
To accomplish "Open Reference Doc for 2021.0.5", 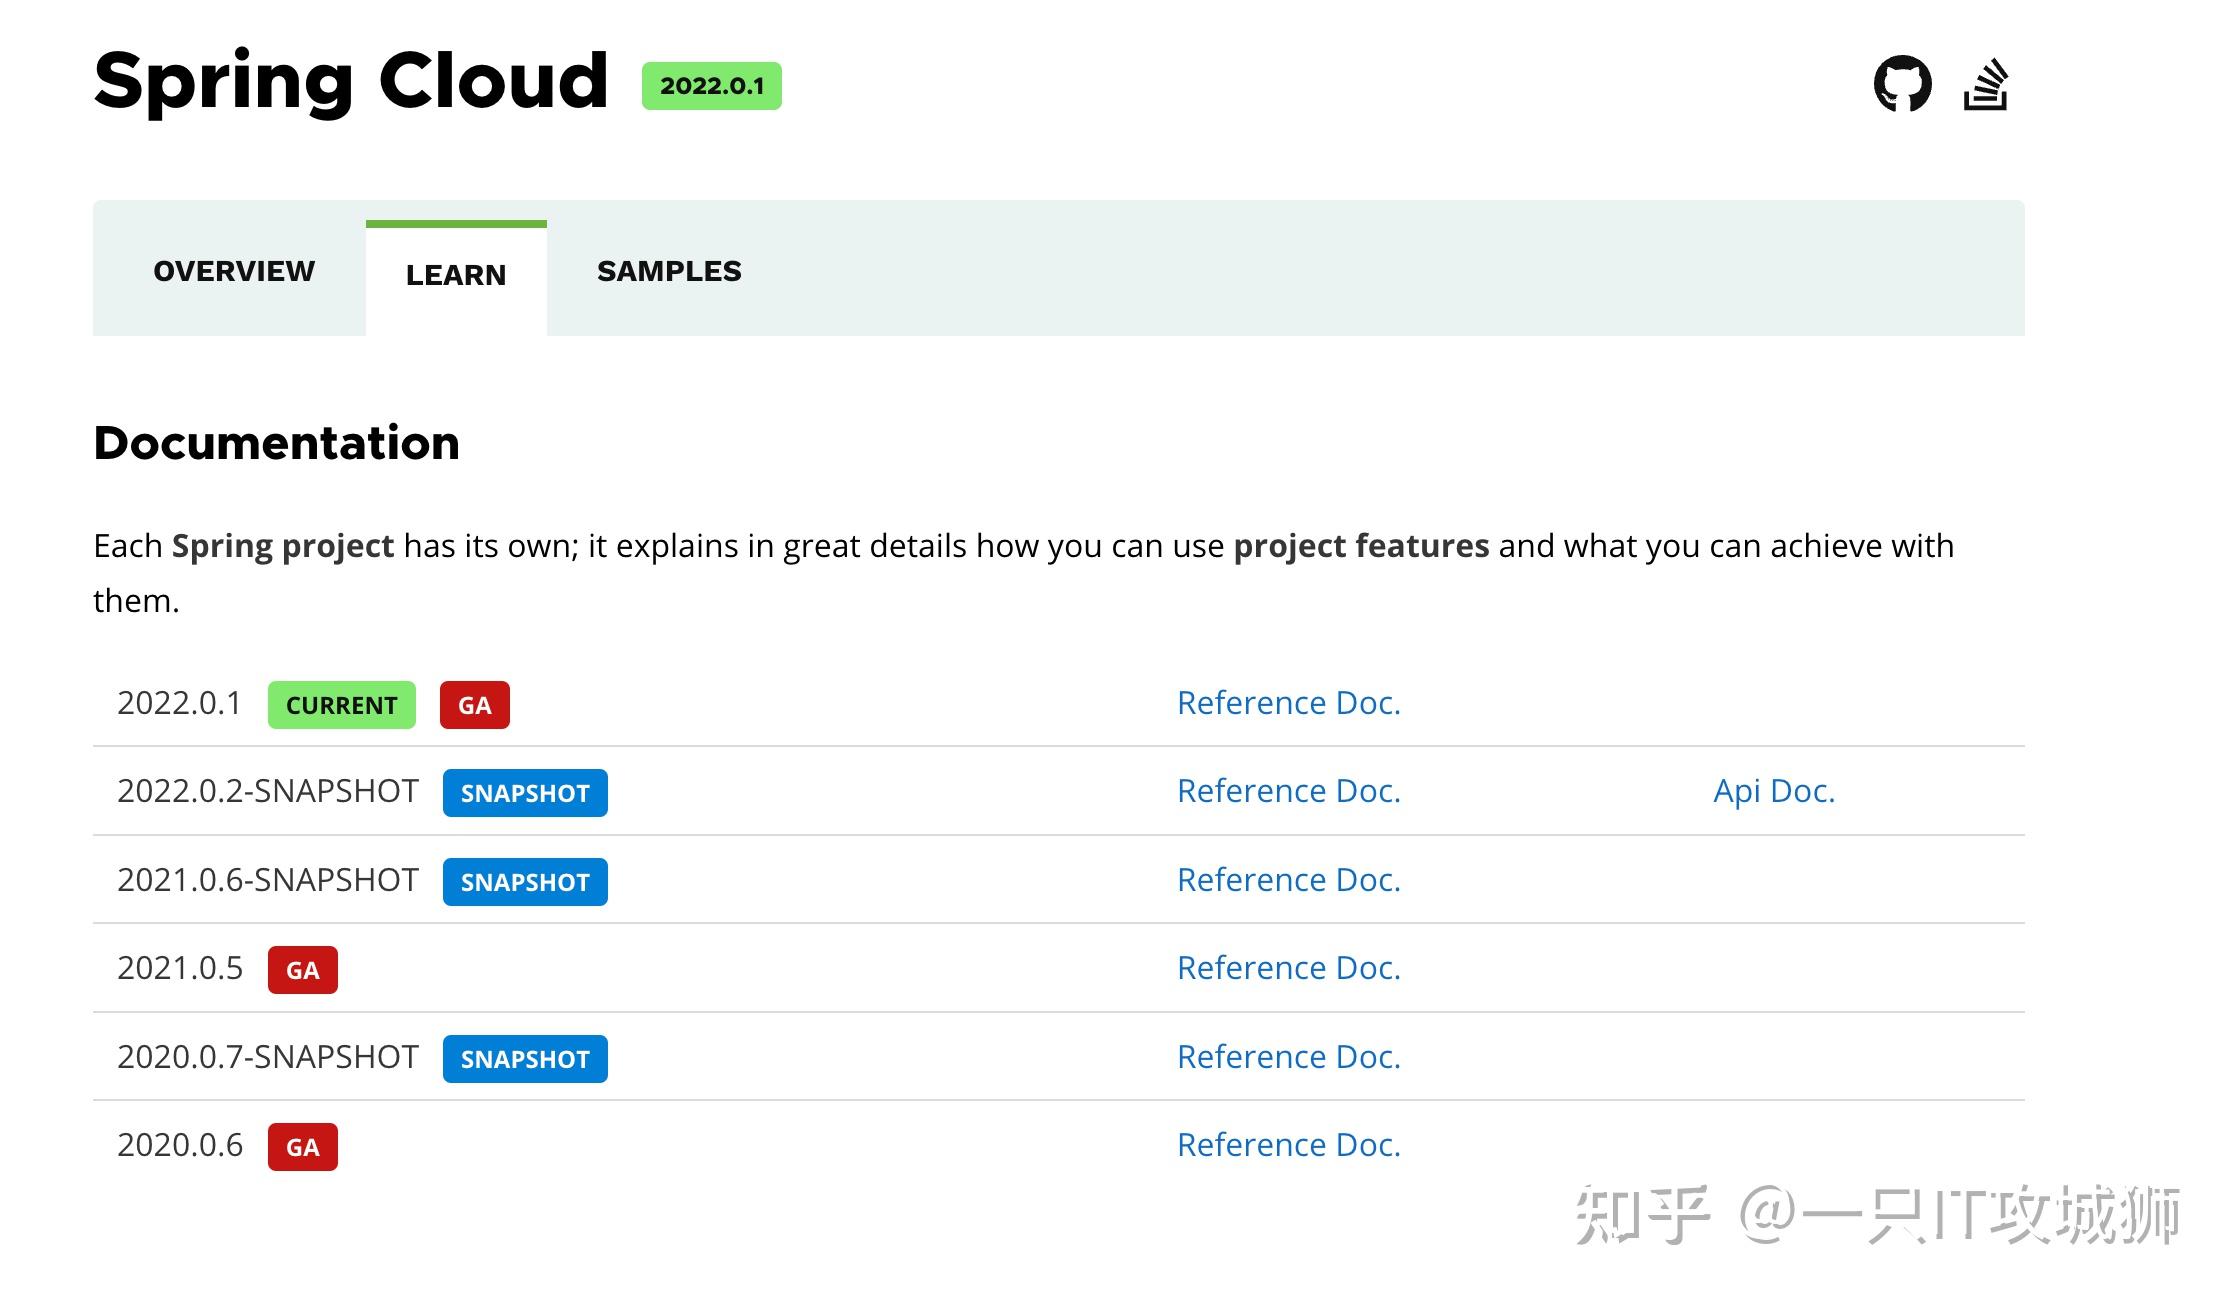I will point(1289,967).
